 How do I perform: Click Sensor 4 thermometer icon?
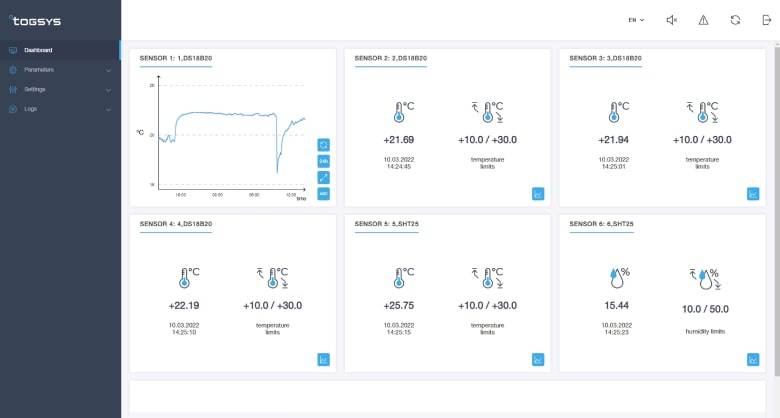point(189,278)
